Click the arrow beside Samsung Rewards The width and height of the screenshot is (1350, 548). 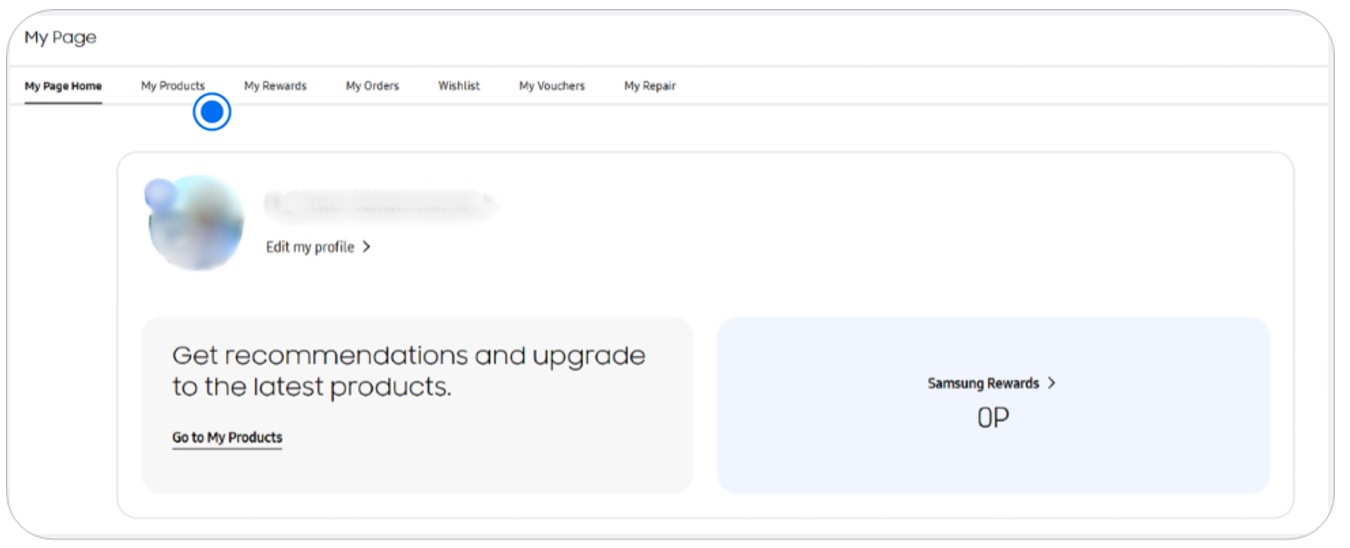coord(1052,383)
